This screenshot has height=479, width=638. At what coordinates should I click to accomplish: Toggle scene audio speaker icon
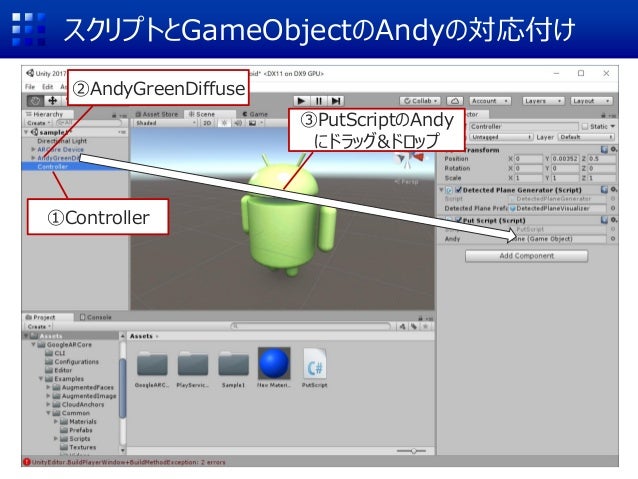238,123
